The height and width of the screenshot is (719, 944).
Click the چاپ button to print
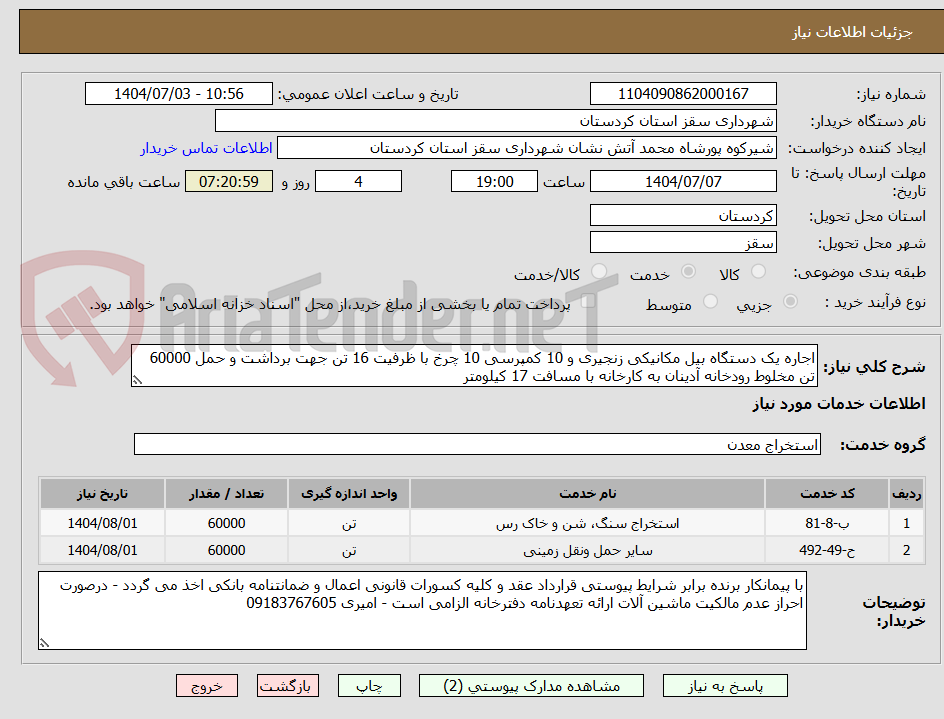pyautogui.click(x=369, y=685)
